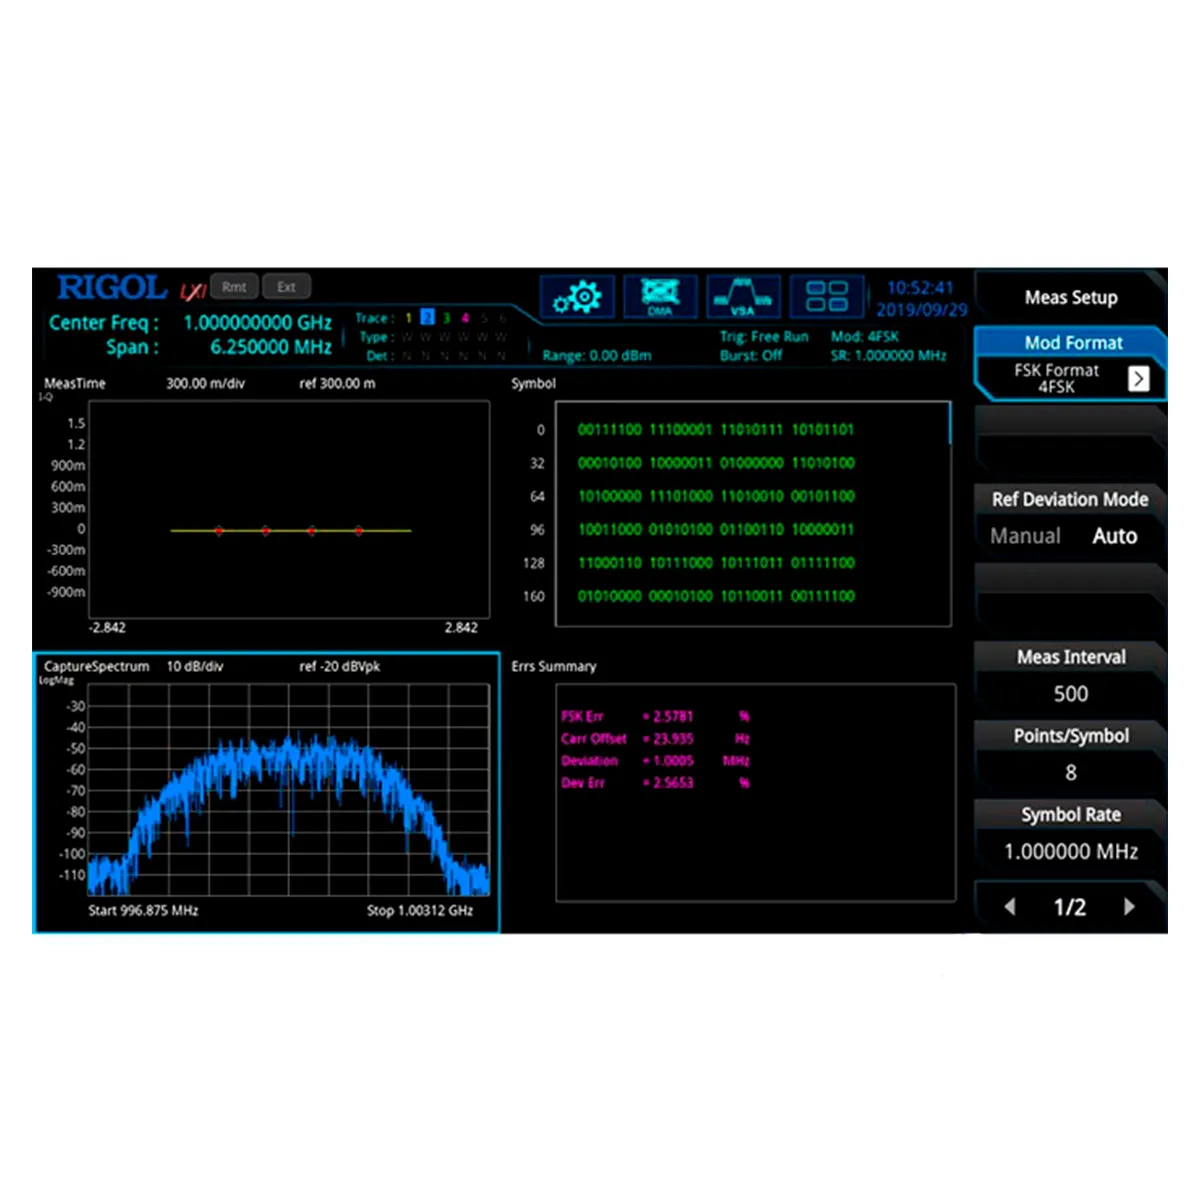
Task: Select trace 2 in Trace row
Action: click(427, 318)
